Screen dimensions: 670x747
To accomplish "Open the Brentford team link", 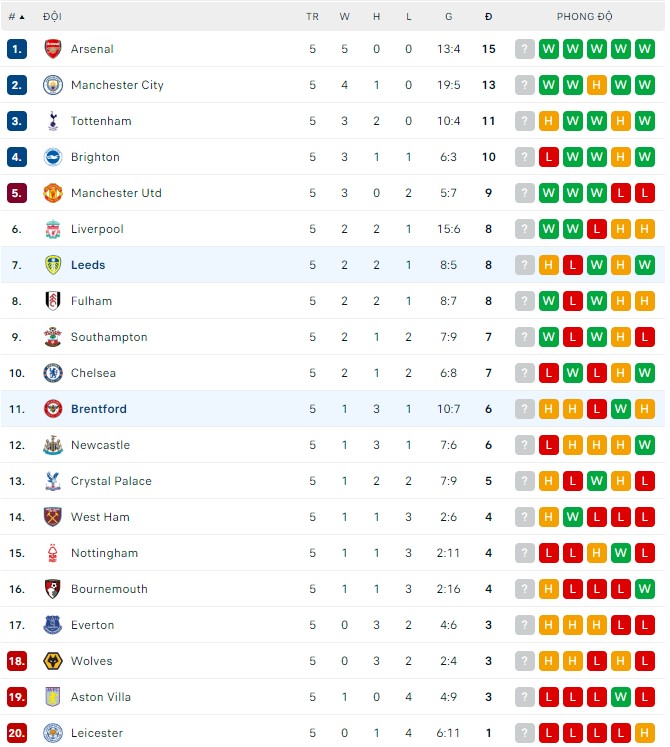I will (99, 409).
